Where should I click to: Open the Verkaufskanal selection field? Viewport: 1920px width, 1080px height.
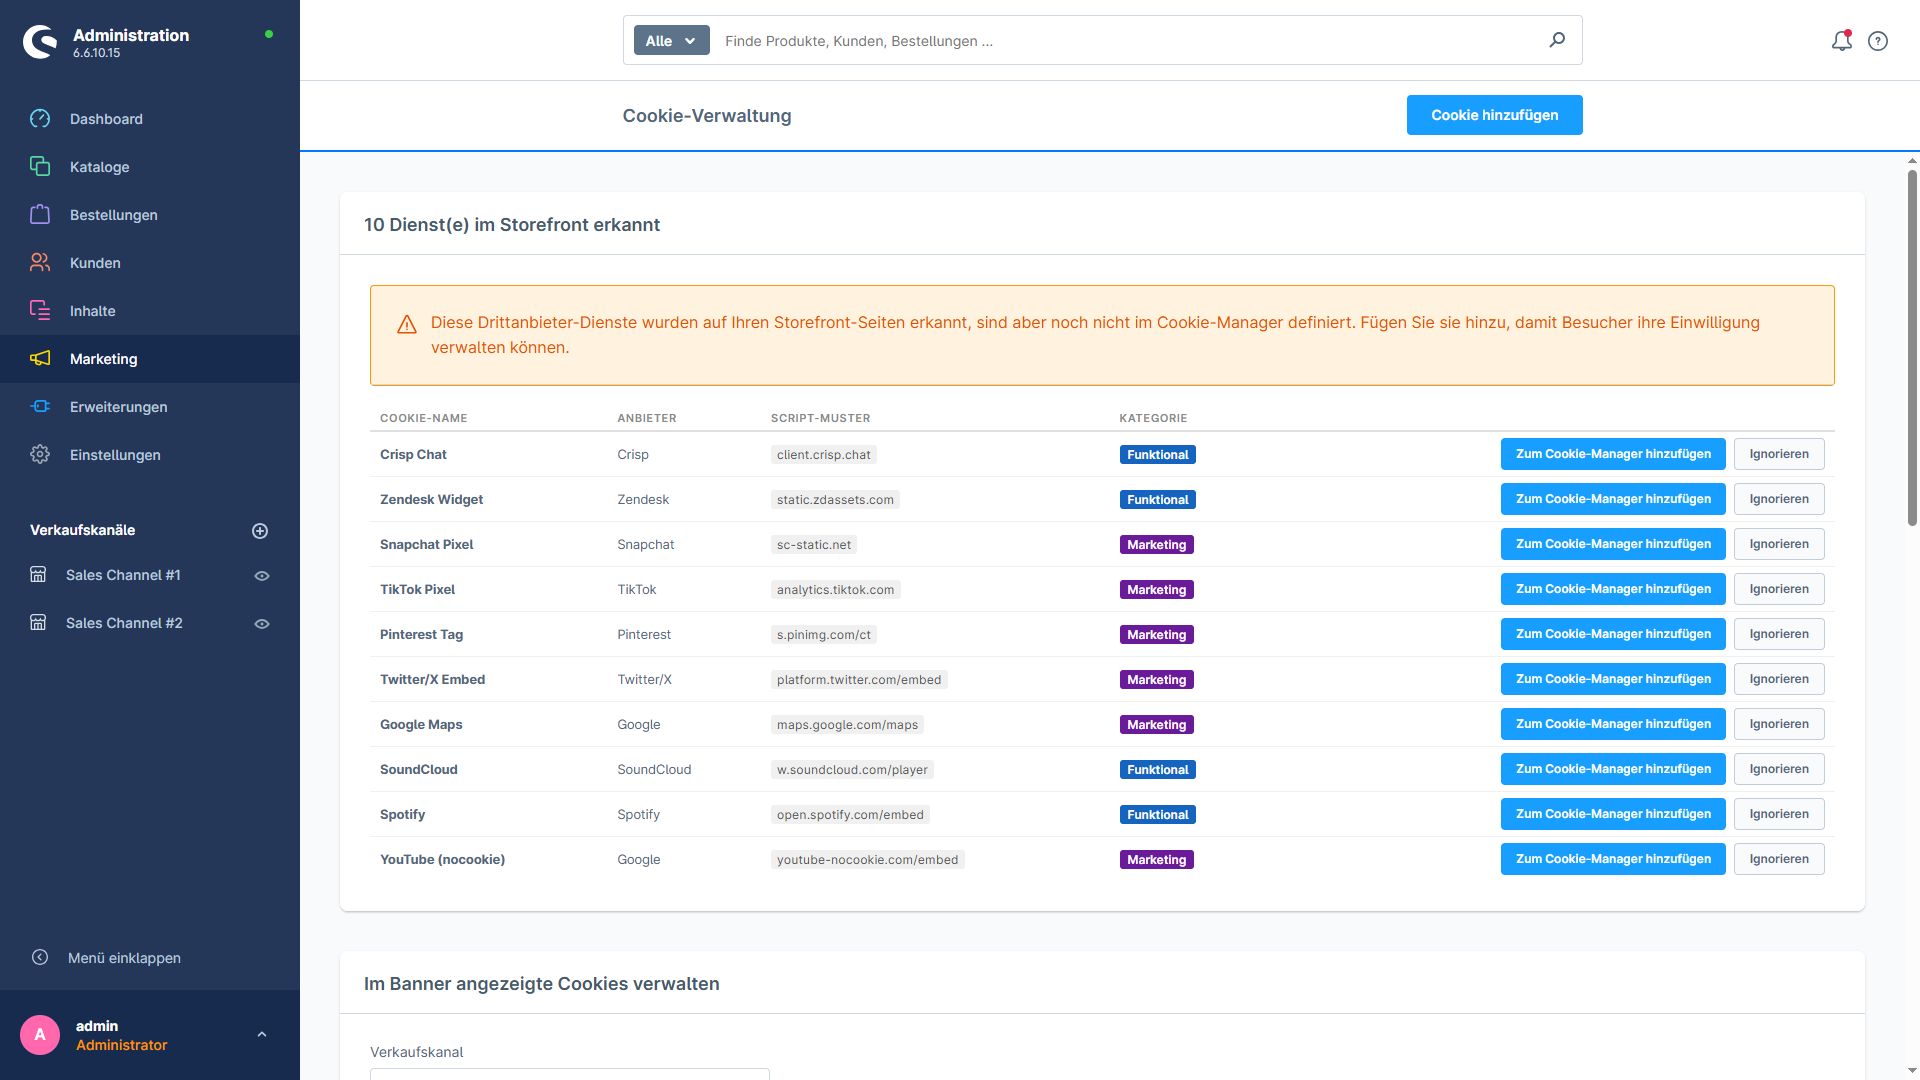570,1074
